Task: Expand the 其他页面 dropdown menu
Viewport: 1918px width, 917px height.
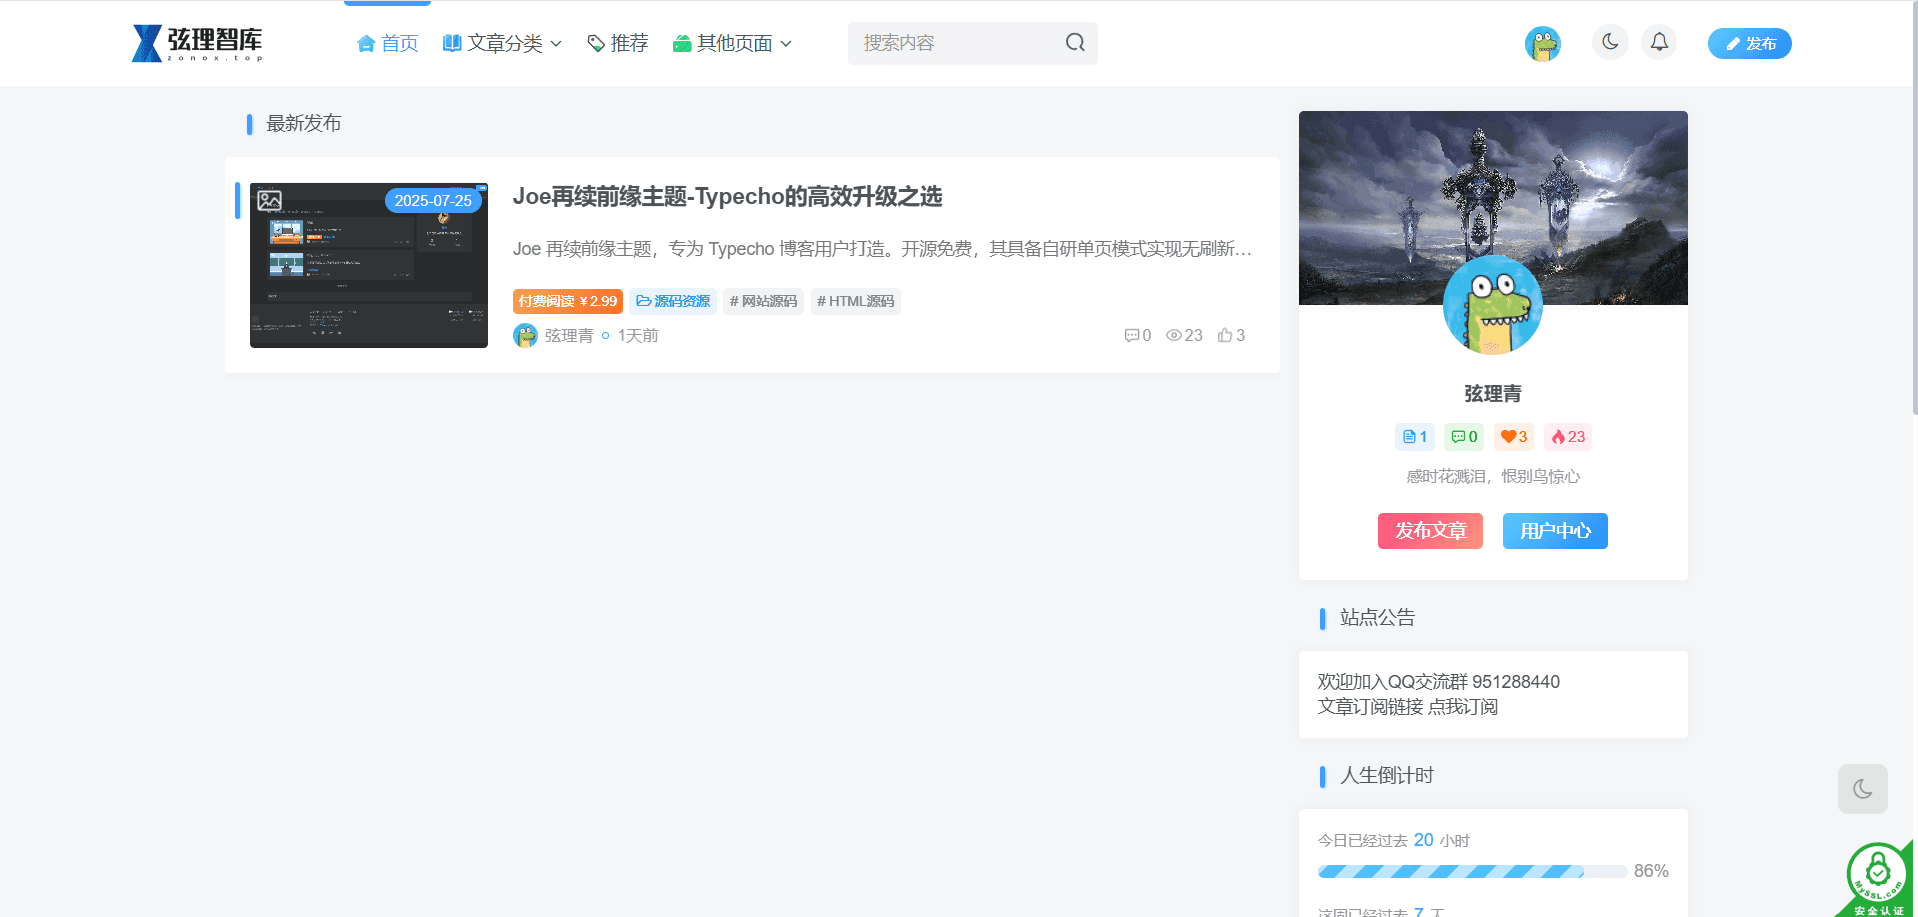Action: [x=732, y=44]
